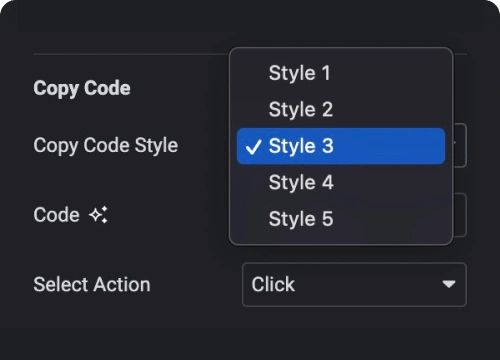Screen dimensions: 500x360
Task: Click the Copy Code Style select edge behind popup
Action: (x=460, y=145)
